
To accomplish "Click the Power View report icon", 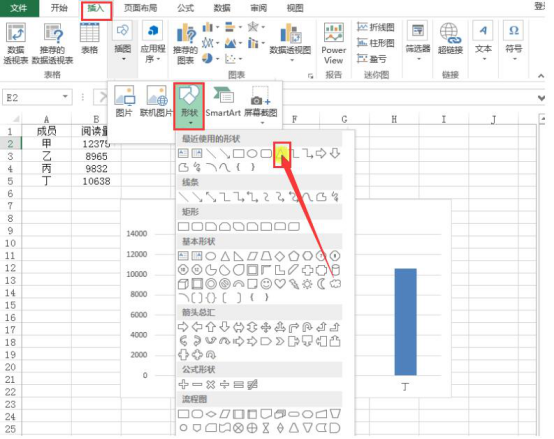I will click(x=334, y=43).
